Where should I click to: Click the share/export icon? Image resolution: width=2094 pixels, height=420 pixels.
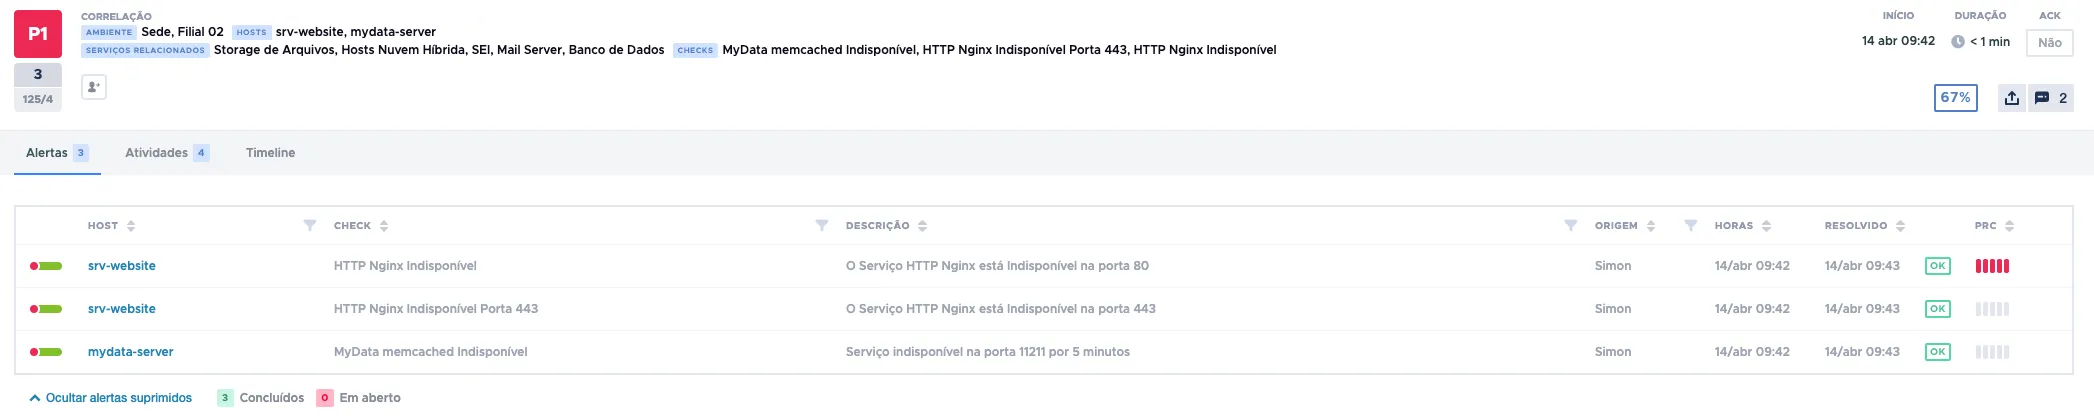coord(2012,97)
